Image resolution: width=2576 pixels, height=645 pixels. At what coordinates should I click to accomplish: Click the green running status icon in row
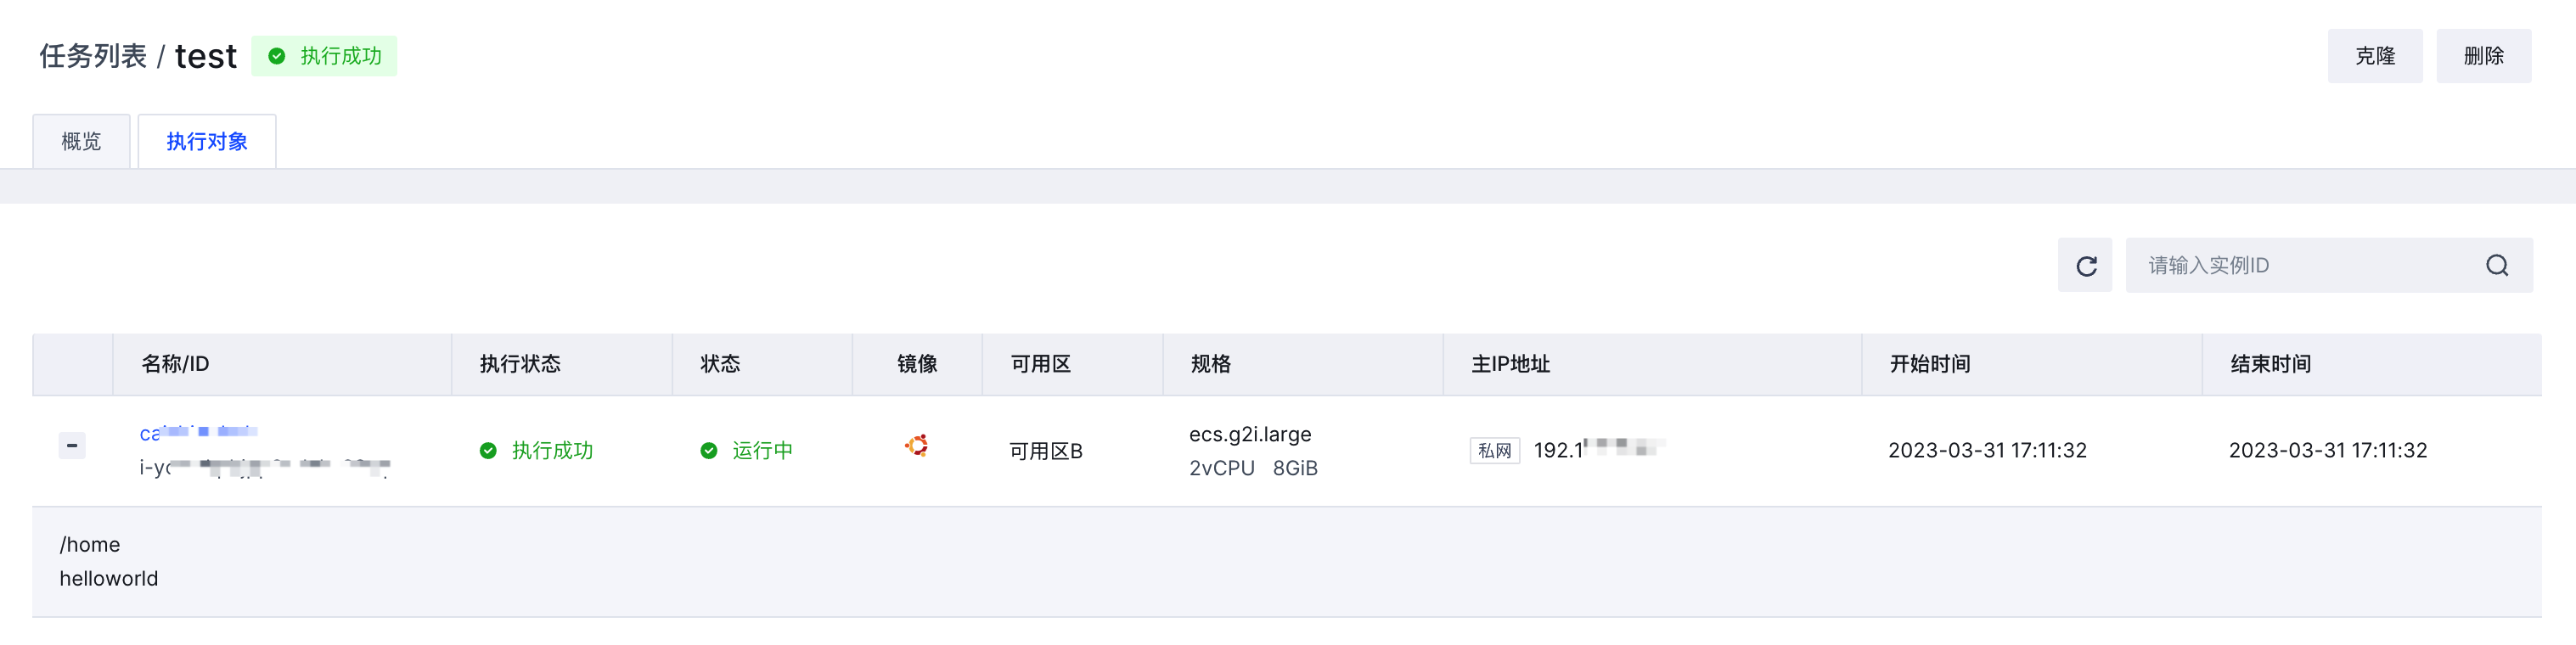pos(708,451)
